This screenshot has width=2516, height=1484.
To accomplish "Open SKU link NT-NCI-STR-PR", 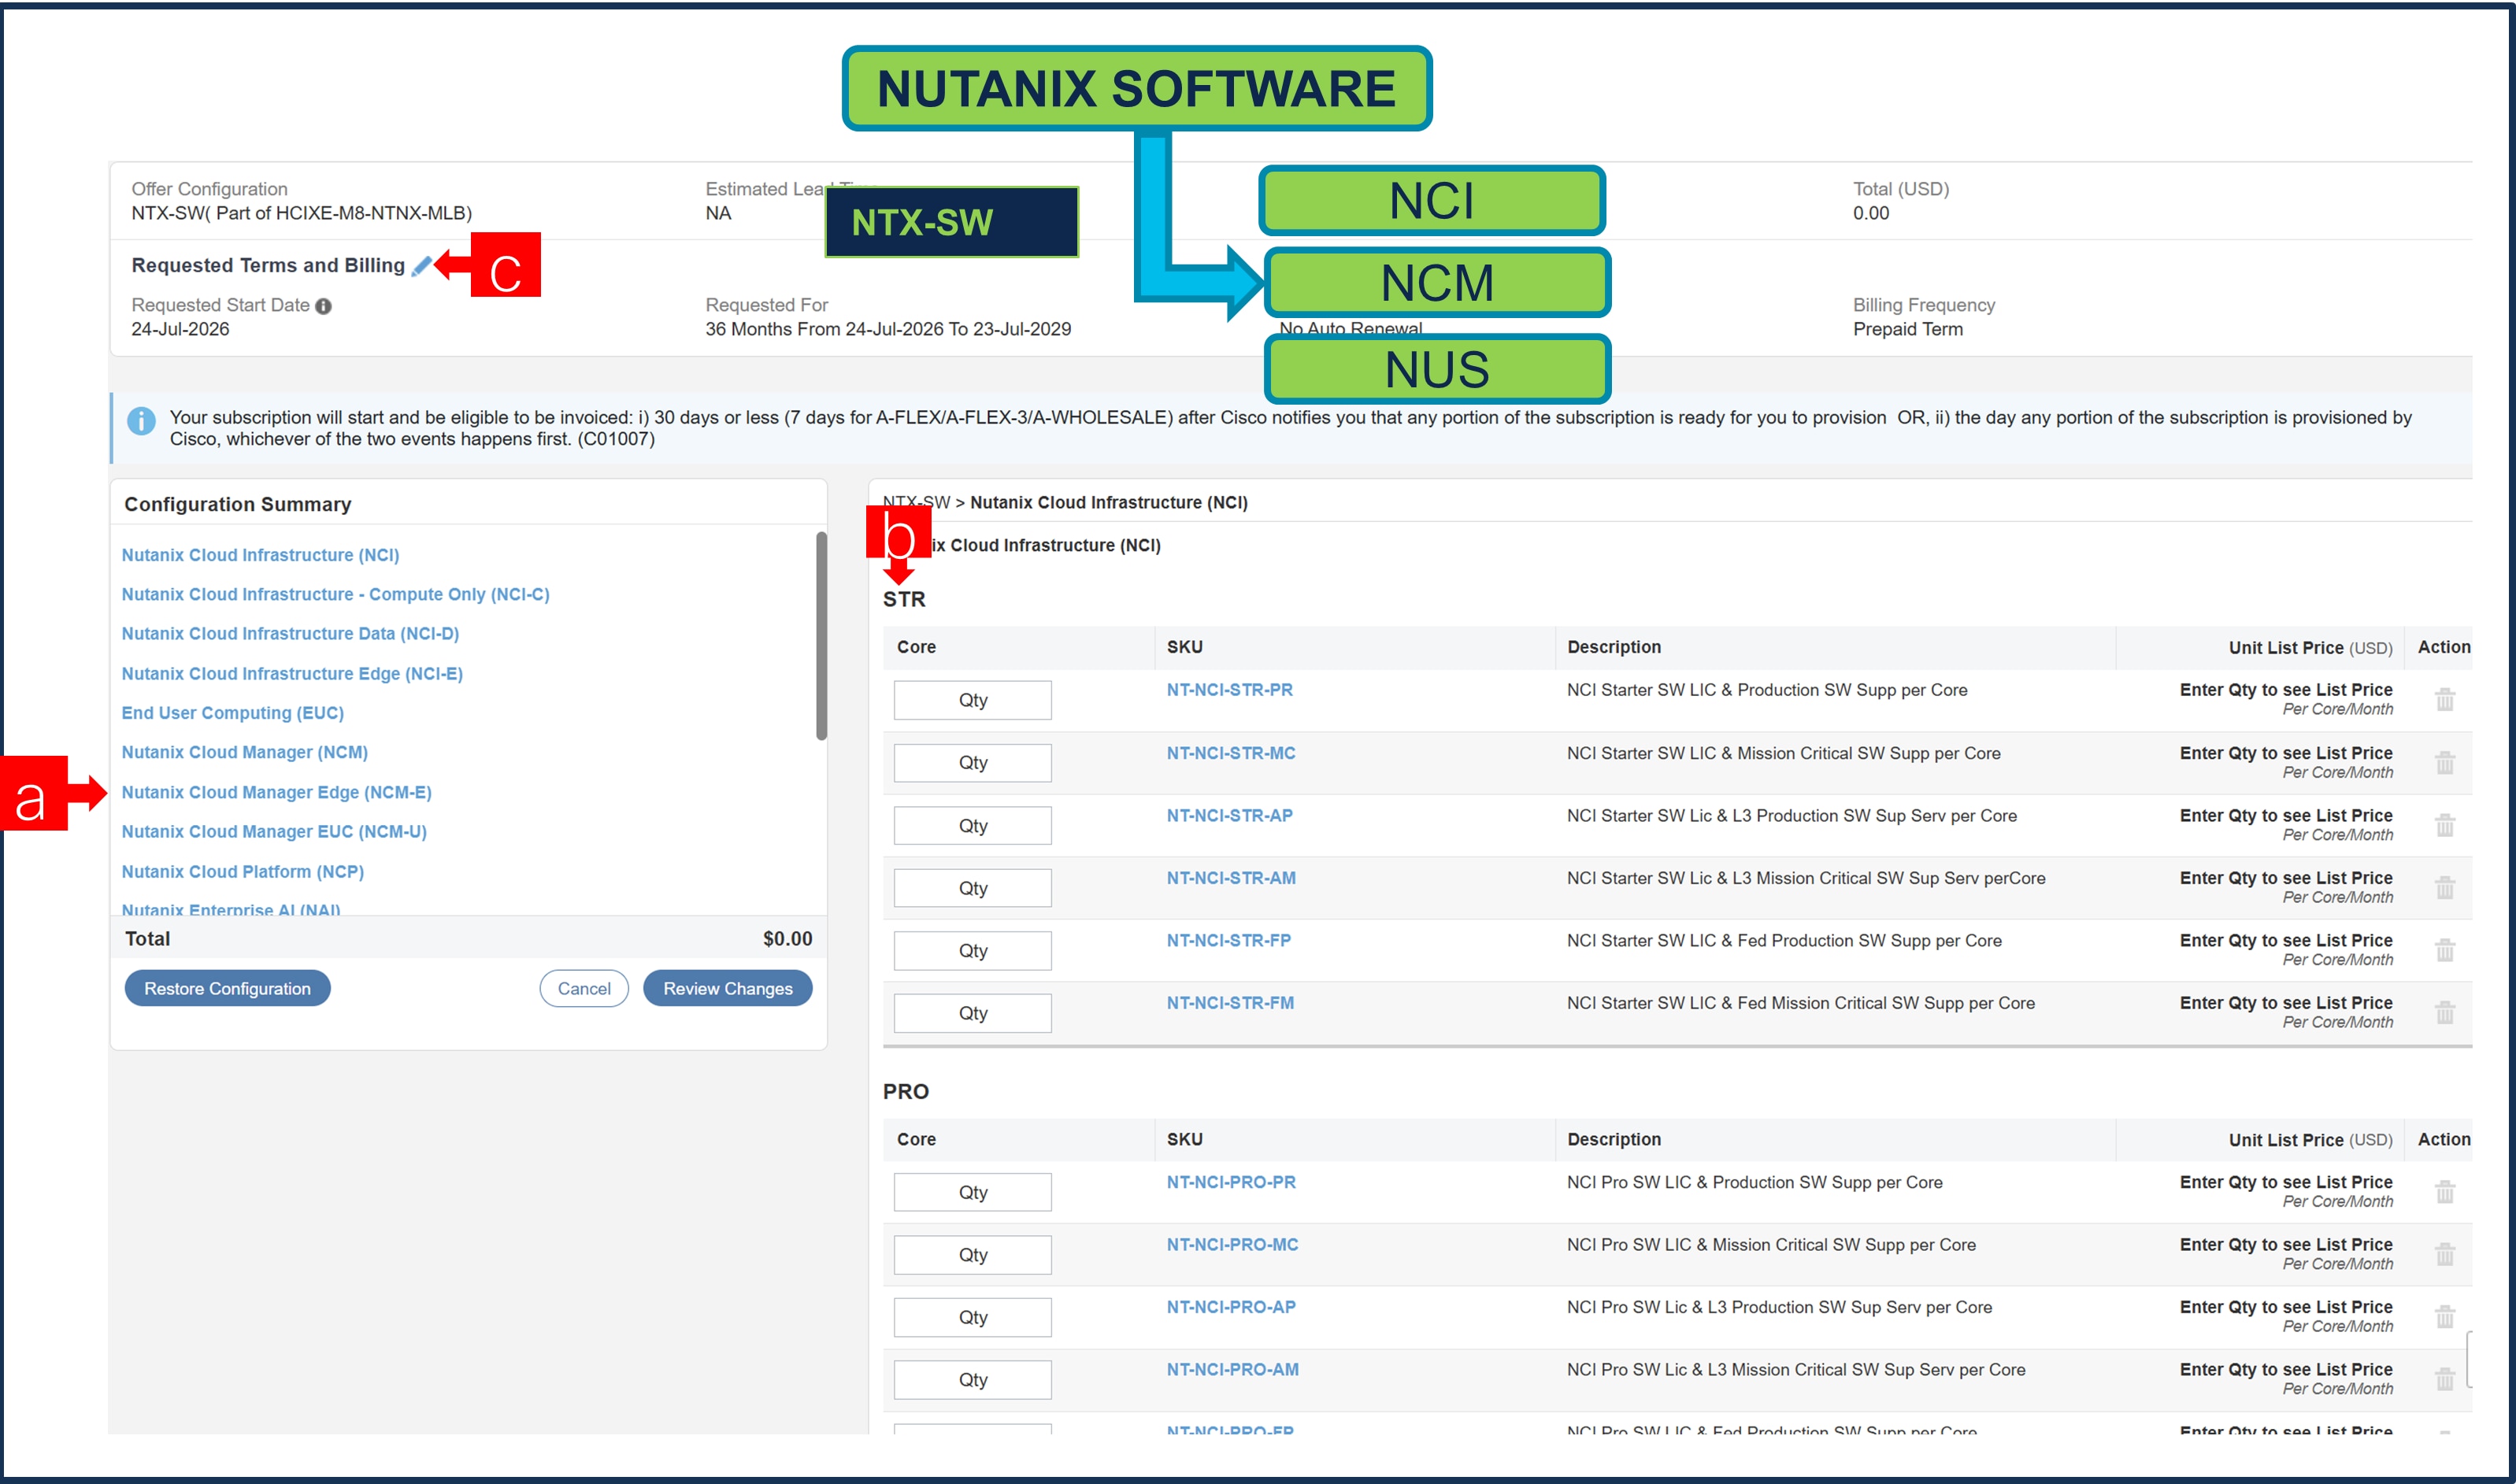I will [x=1229, y=690].
